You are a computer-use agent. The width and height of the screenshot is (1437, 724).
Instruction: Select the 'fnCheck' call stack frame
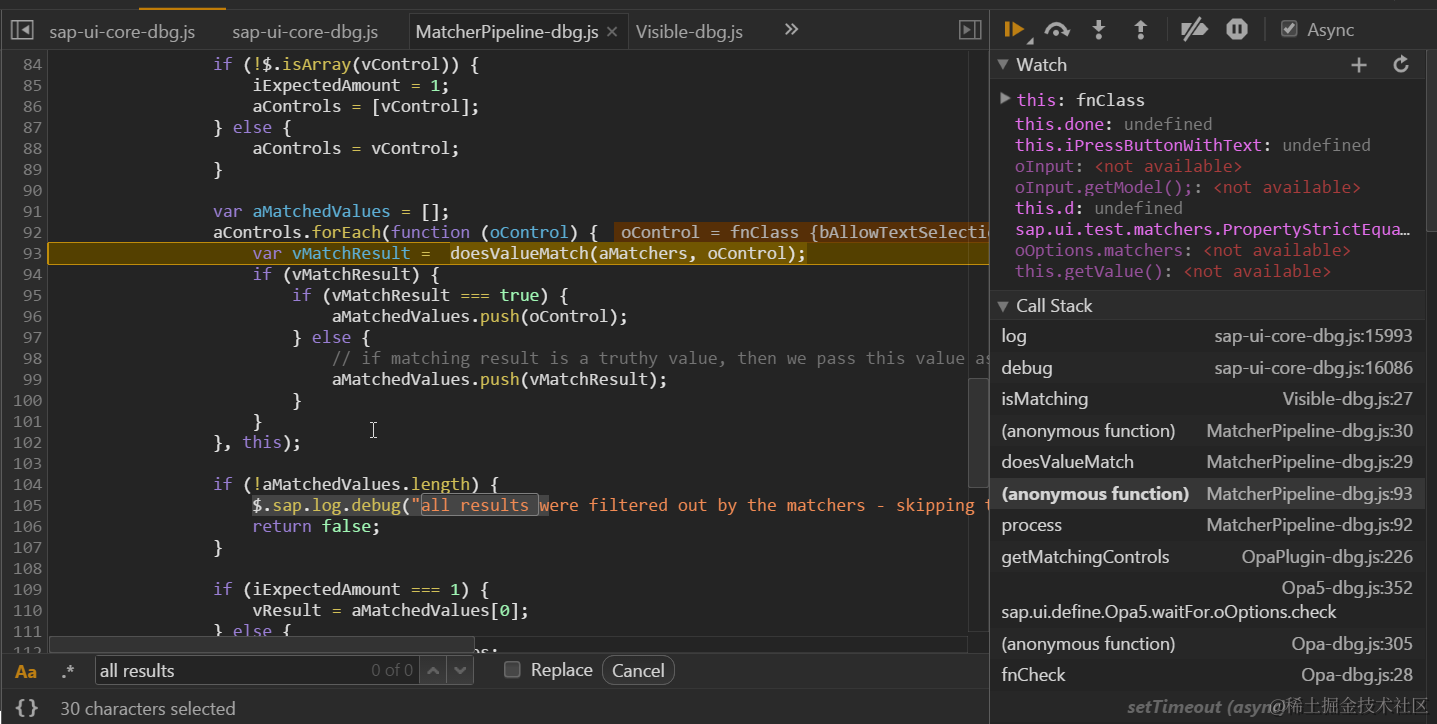pyautogui.click(x=1207, y=675)
